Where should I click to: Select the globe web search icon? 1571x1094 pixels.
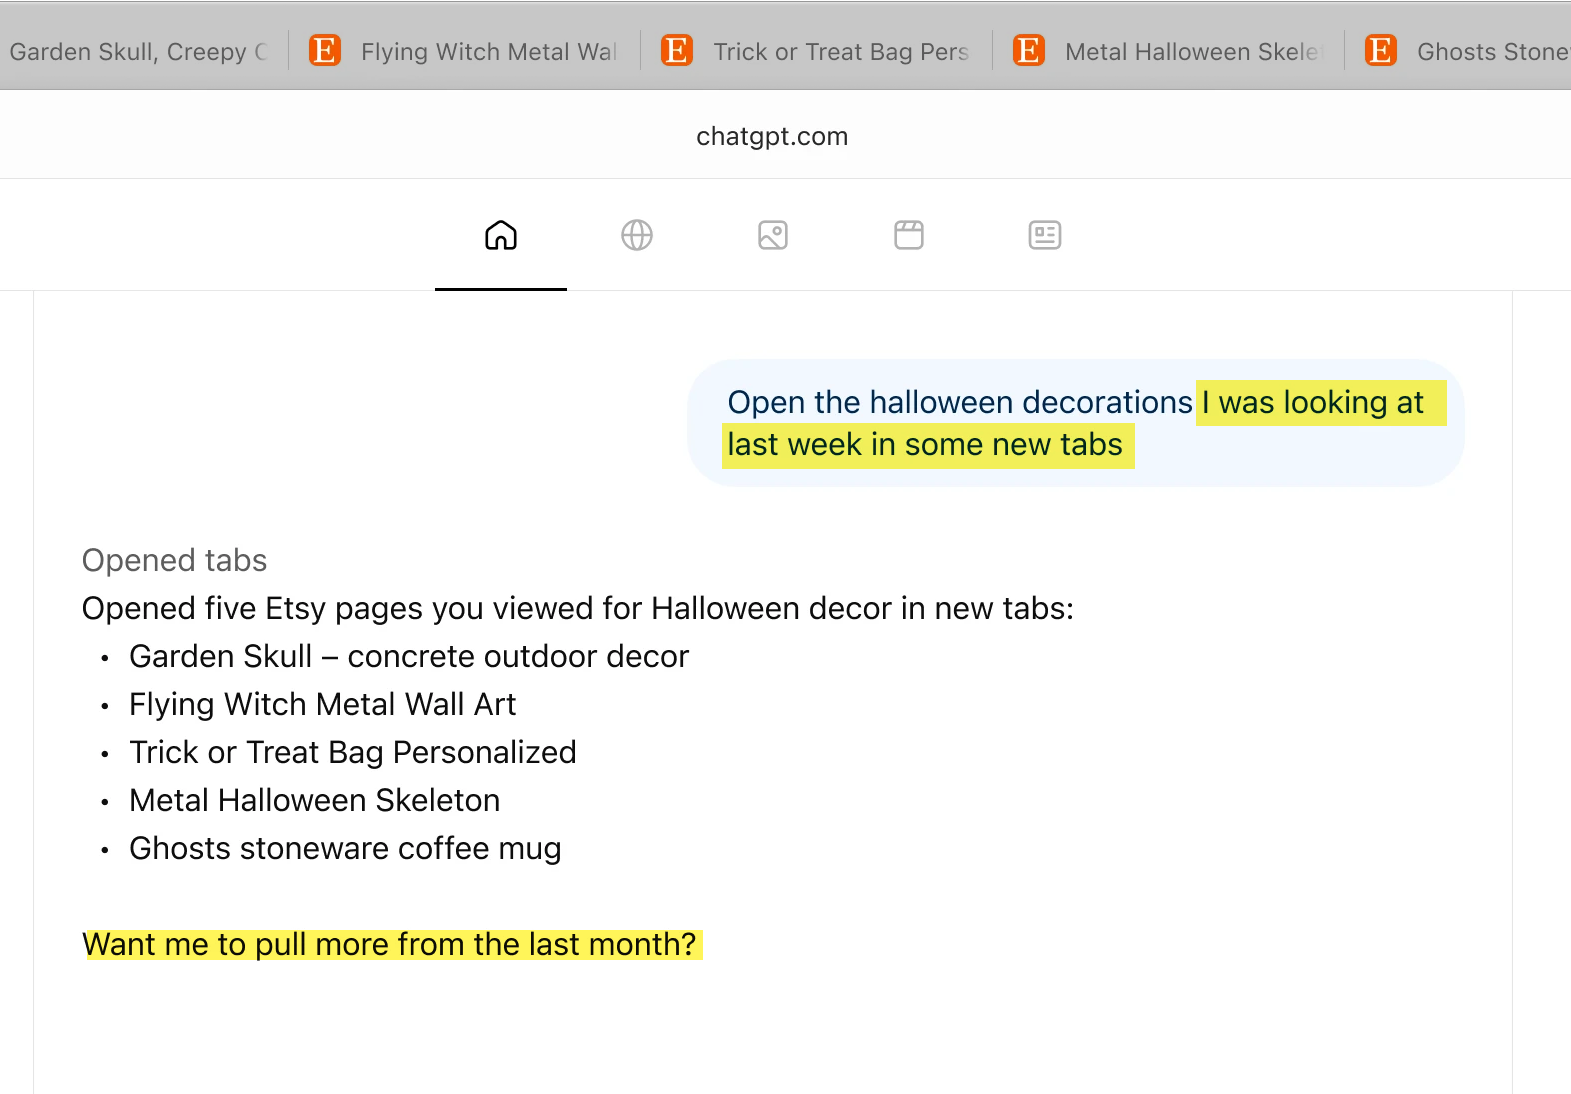tap(637, 235)
